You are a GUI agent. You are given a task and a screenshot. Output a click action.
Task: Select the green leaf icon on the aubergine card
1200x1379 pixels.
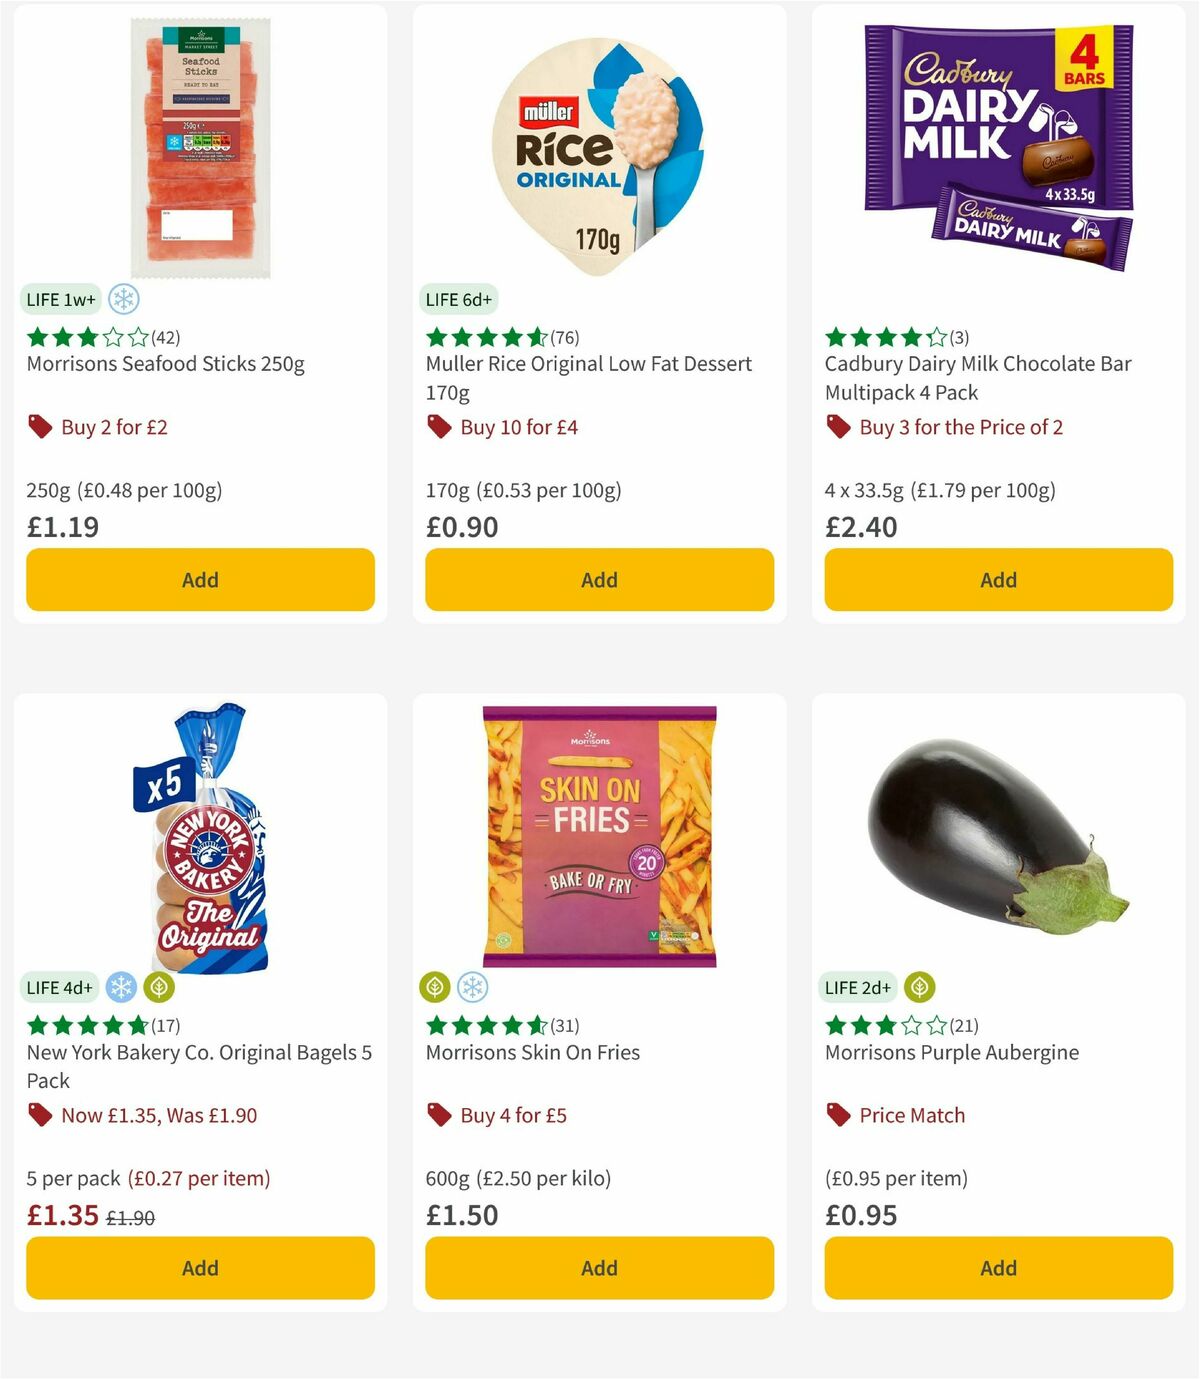[x=919, y=986]
